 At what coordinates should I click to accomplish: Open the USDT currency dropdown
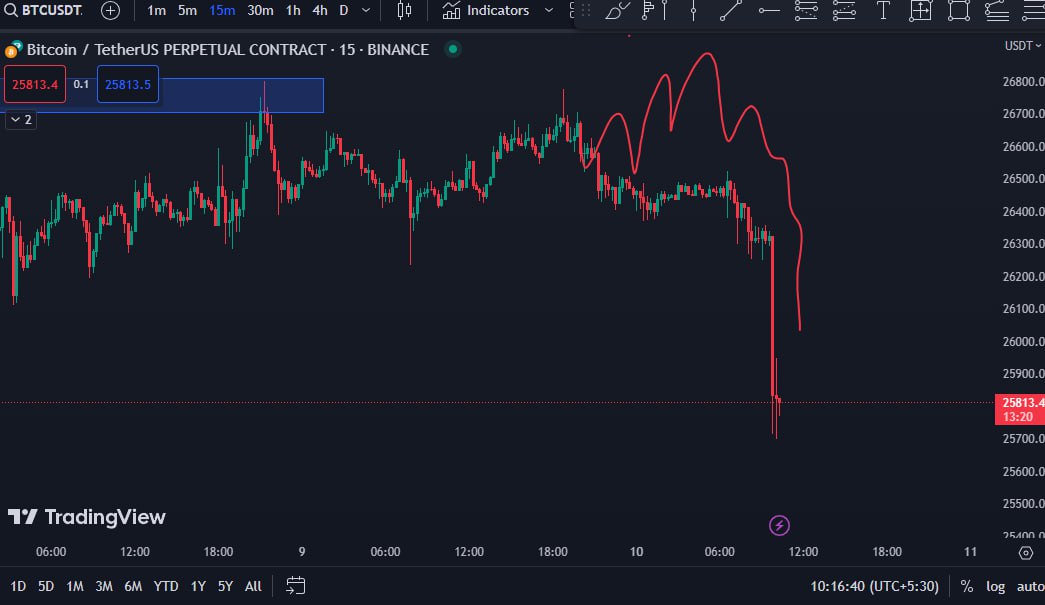pos(1022,45)
